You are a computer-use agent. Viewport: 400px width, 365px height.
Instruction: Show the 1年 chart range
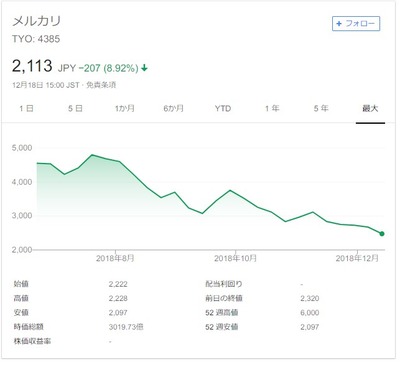point(272,108)
